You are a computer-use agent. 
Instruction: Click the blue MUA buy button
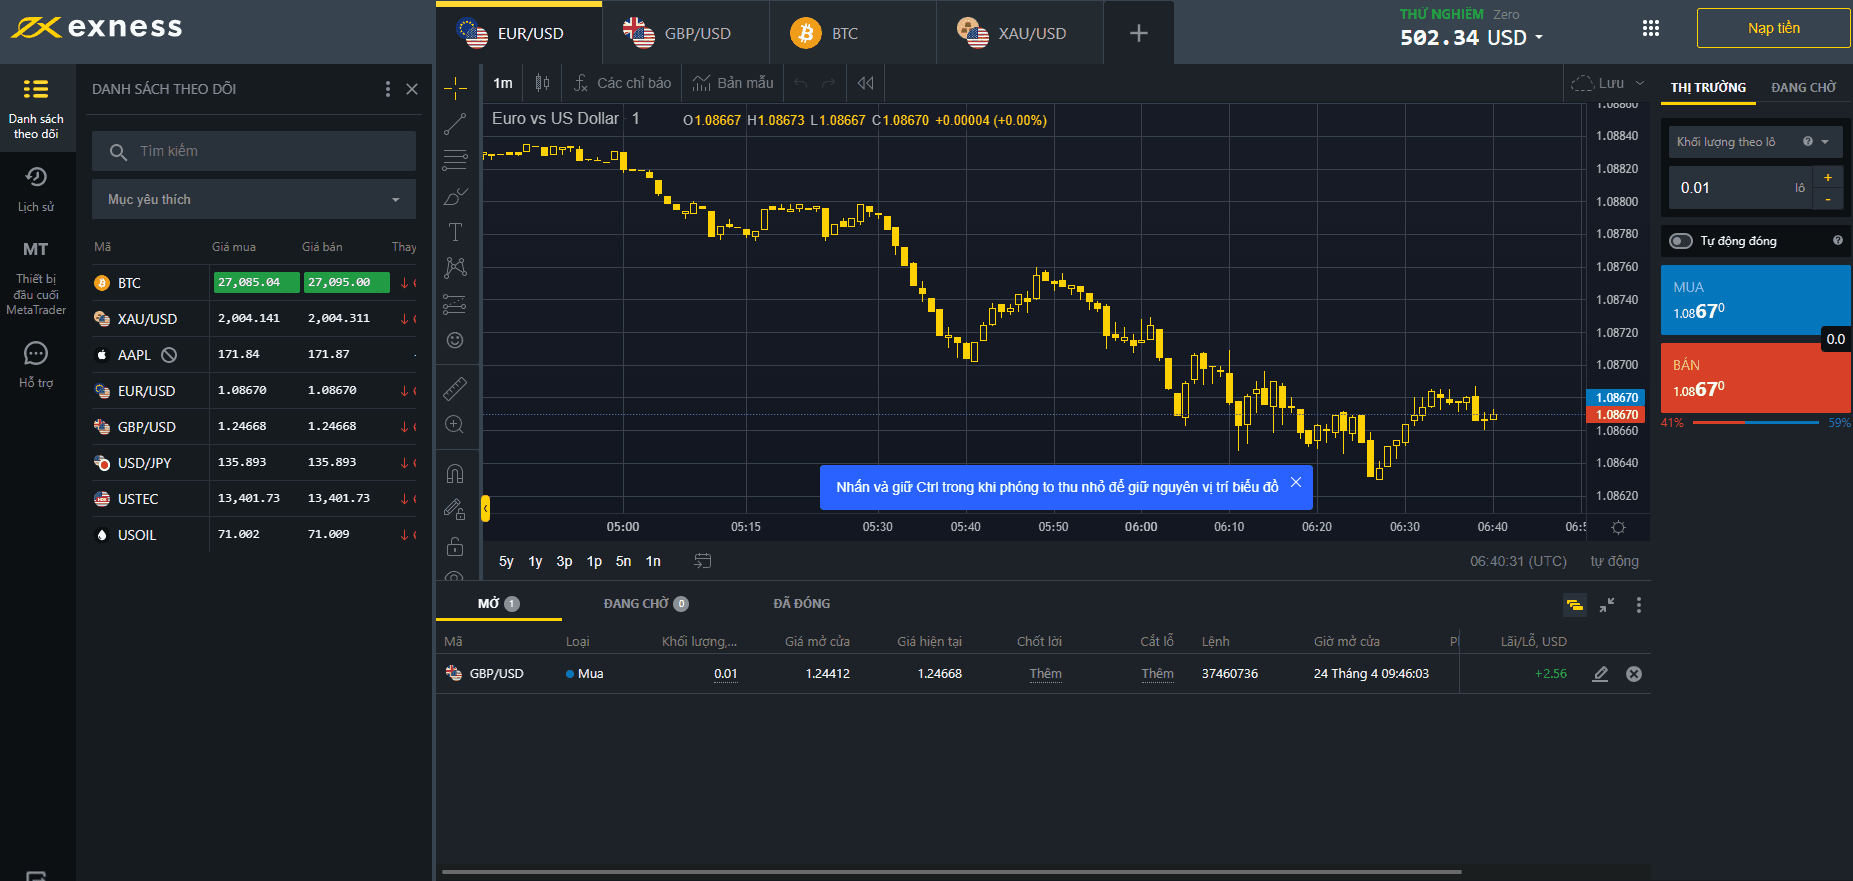point(1756,300)
